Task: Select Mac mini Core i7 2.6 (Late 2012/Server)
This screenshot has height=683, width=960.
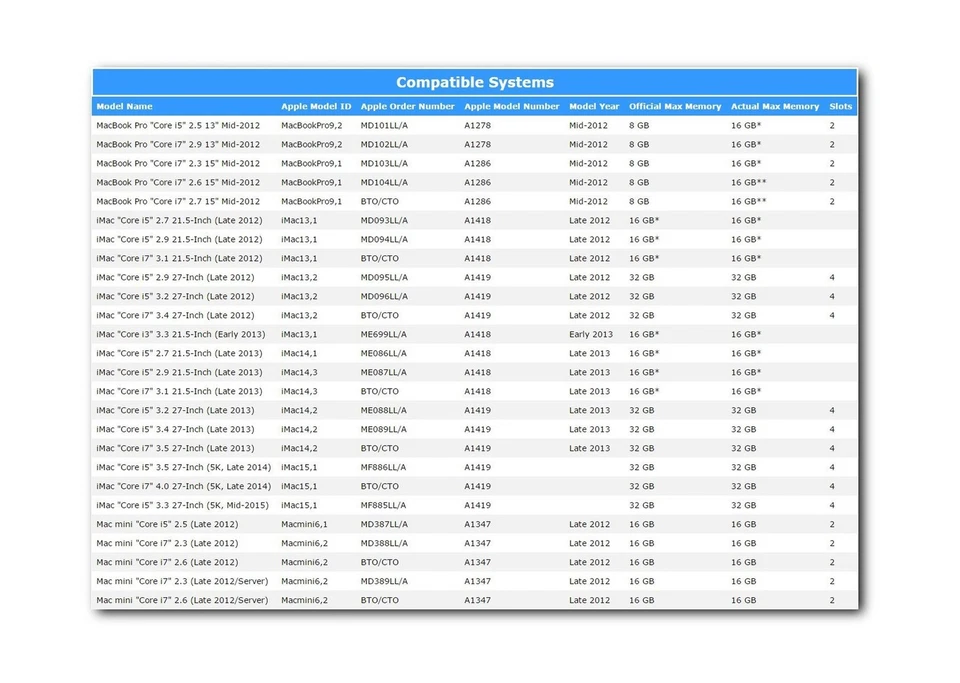Action: click(x=182, y=601)
